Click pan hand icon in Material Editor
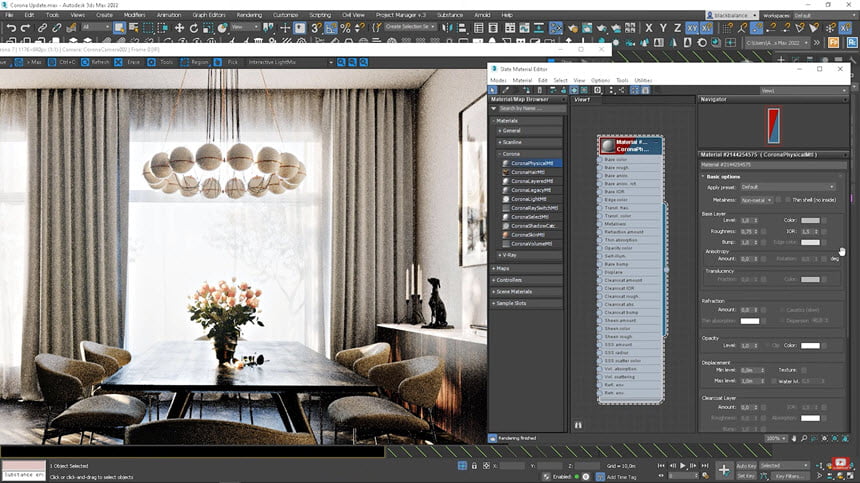 click(x=794, y=439)
